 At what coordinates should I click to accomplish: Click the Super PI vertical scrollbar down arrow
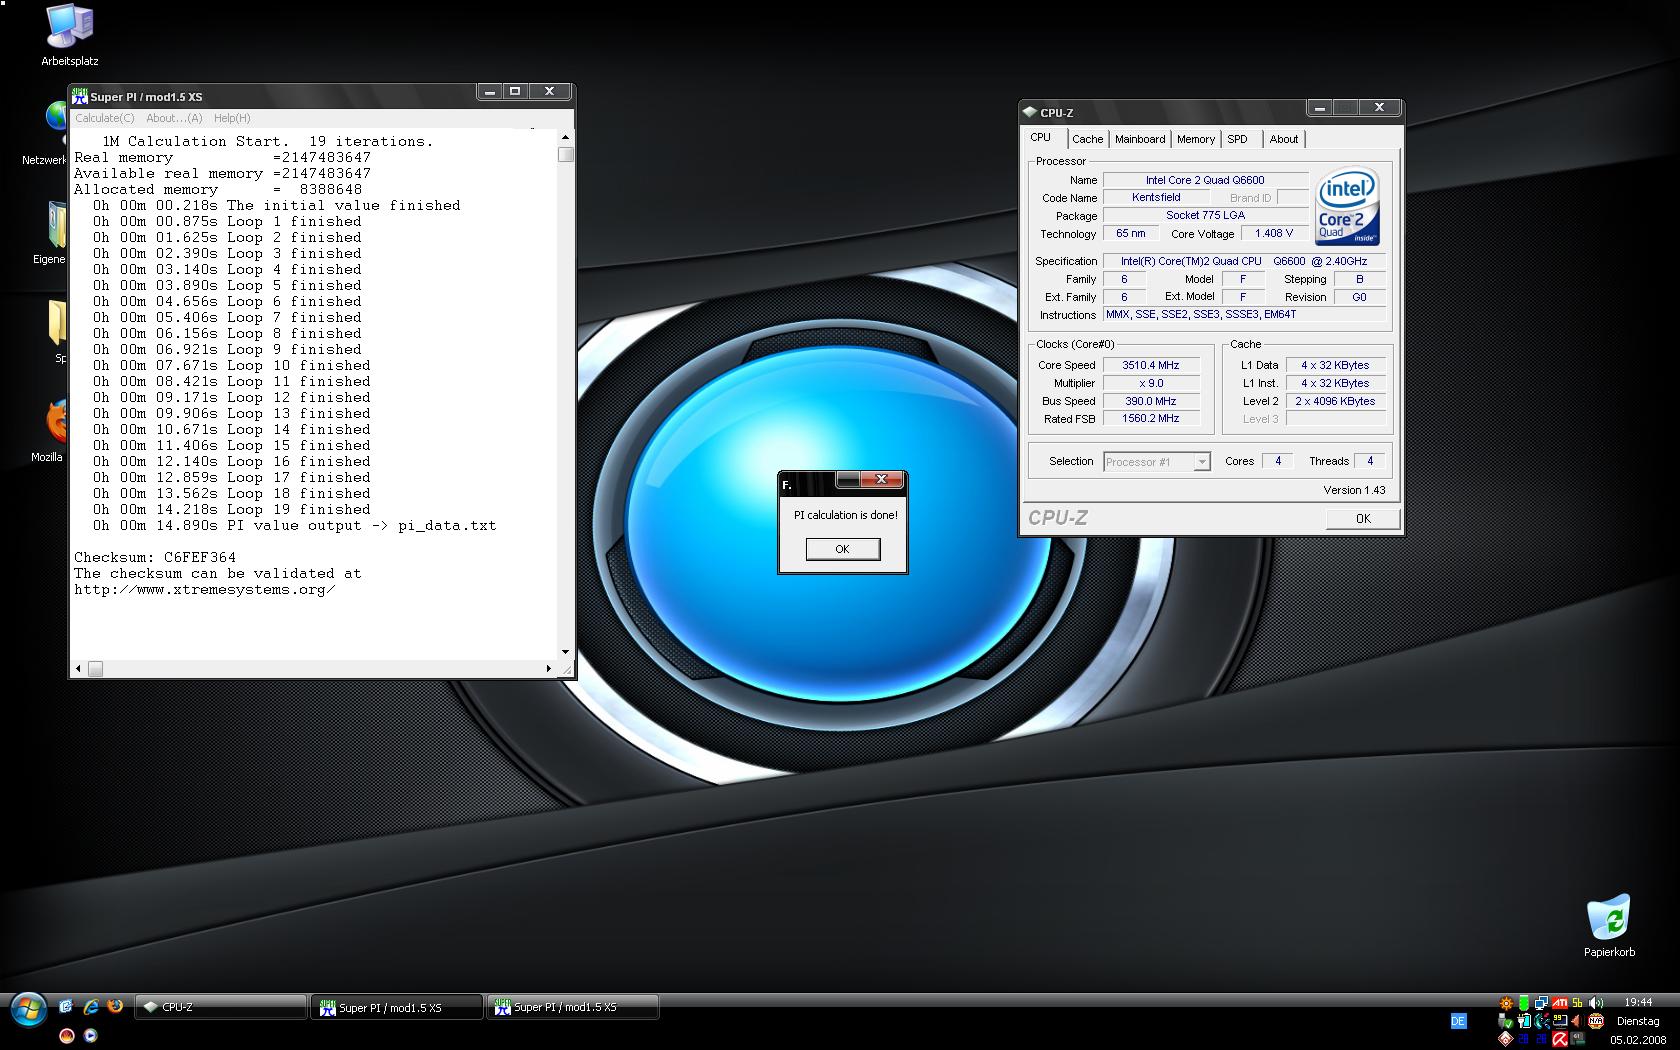coord(565,652)
